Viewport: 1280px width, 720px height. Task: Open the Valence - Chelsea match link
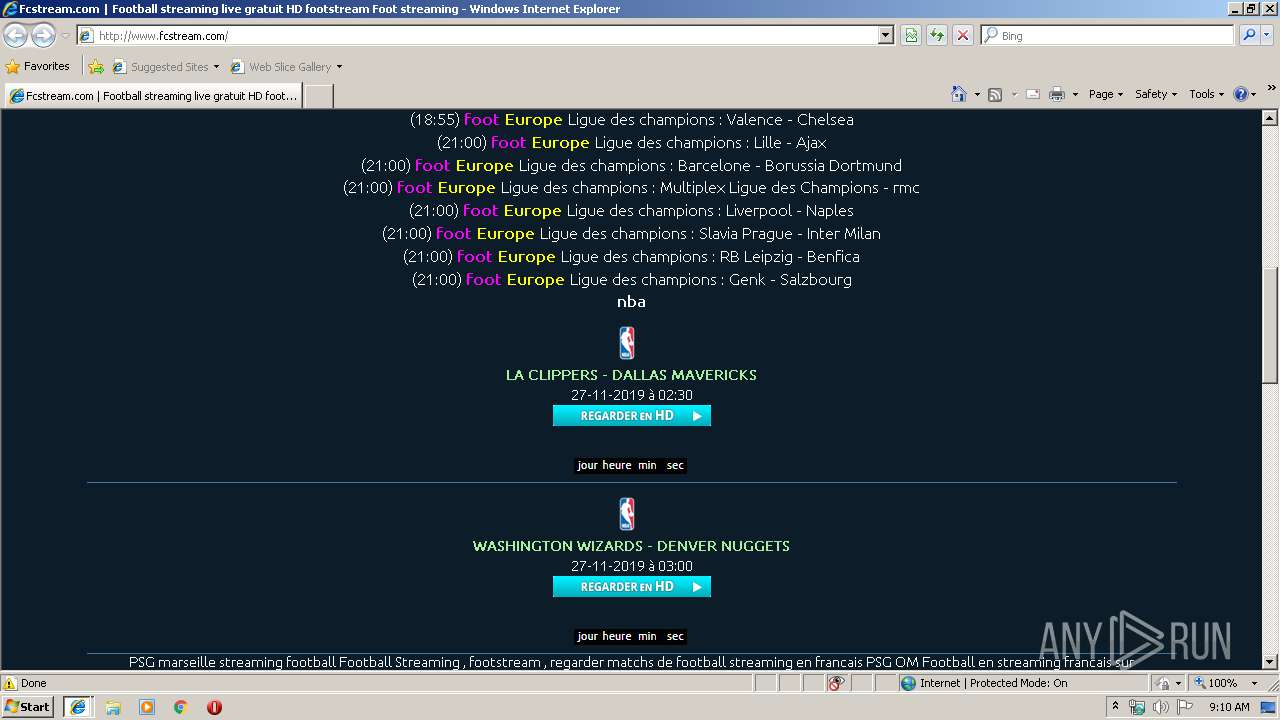coord(631,119)
